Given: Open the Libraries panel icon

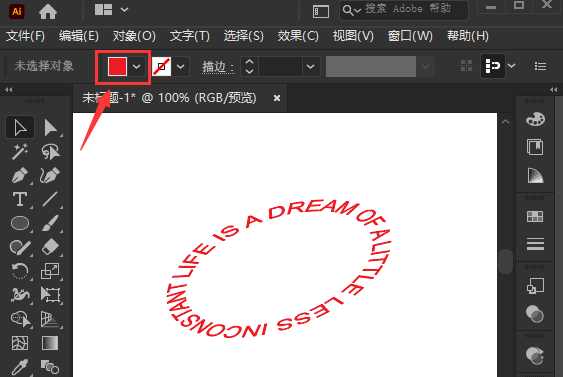Looking at the screenshot, I should (535, 147).
